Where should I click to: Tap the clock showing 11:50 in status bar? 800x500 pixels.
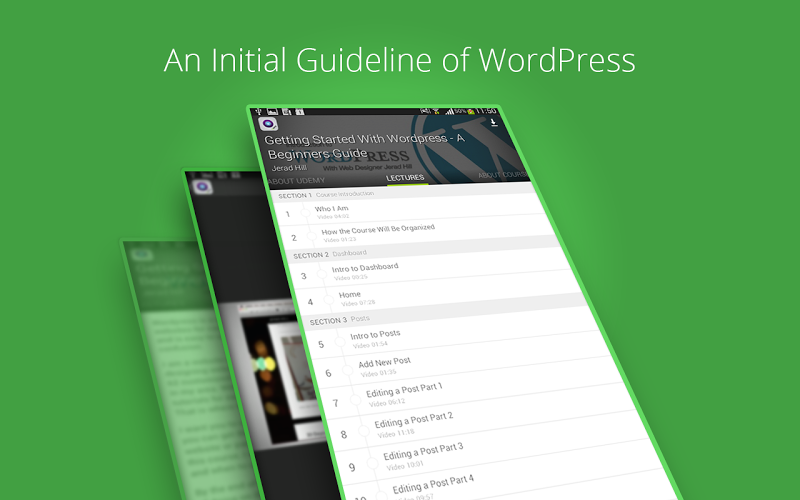coord(486,111)
